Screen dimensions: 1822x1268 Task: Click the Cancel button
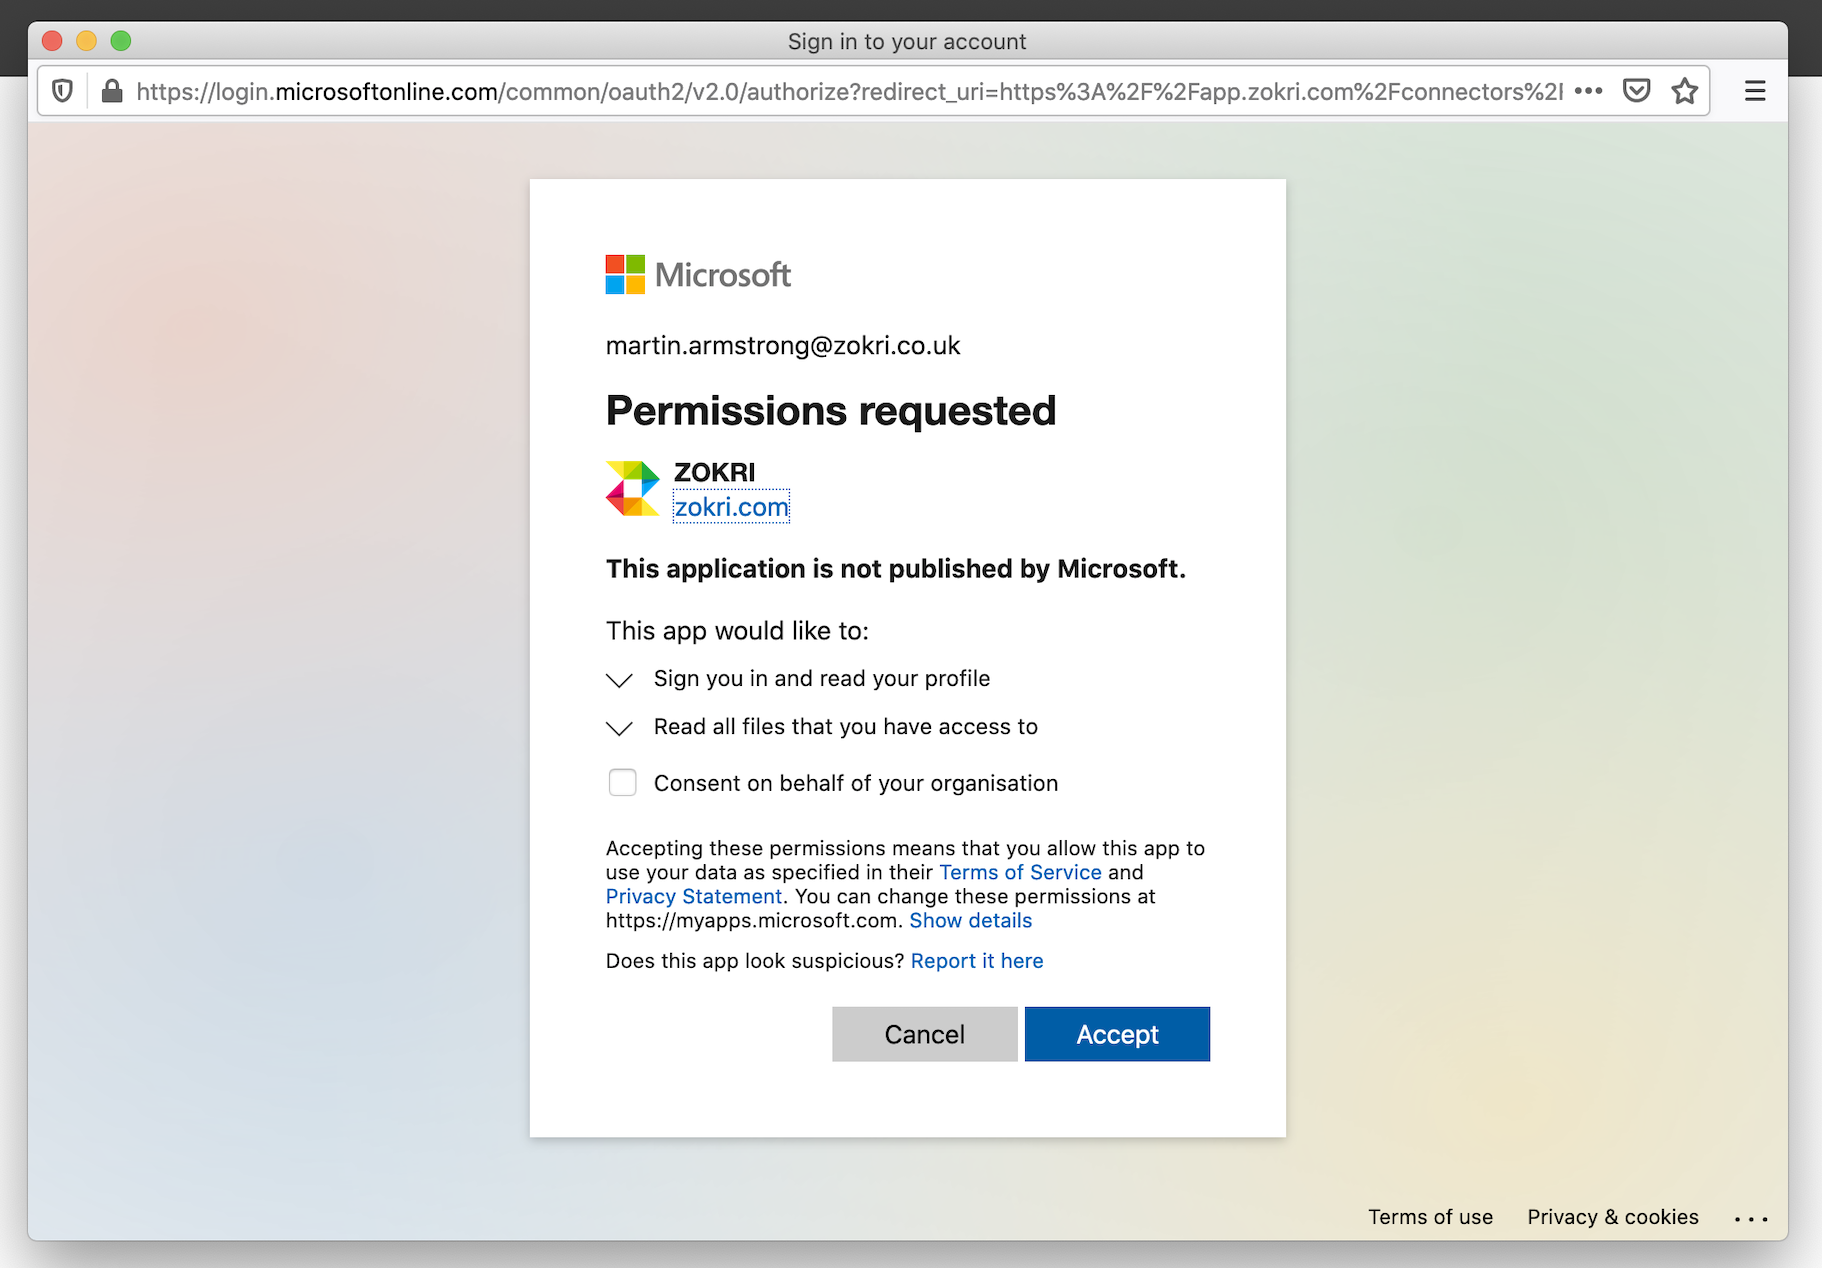pyautogui.click(x=924, y=1034)
